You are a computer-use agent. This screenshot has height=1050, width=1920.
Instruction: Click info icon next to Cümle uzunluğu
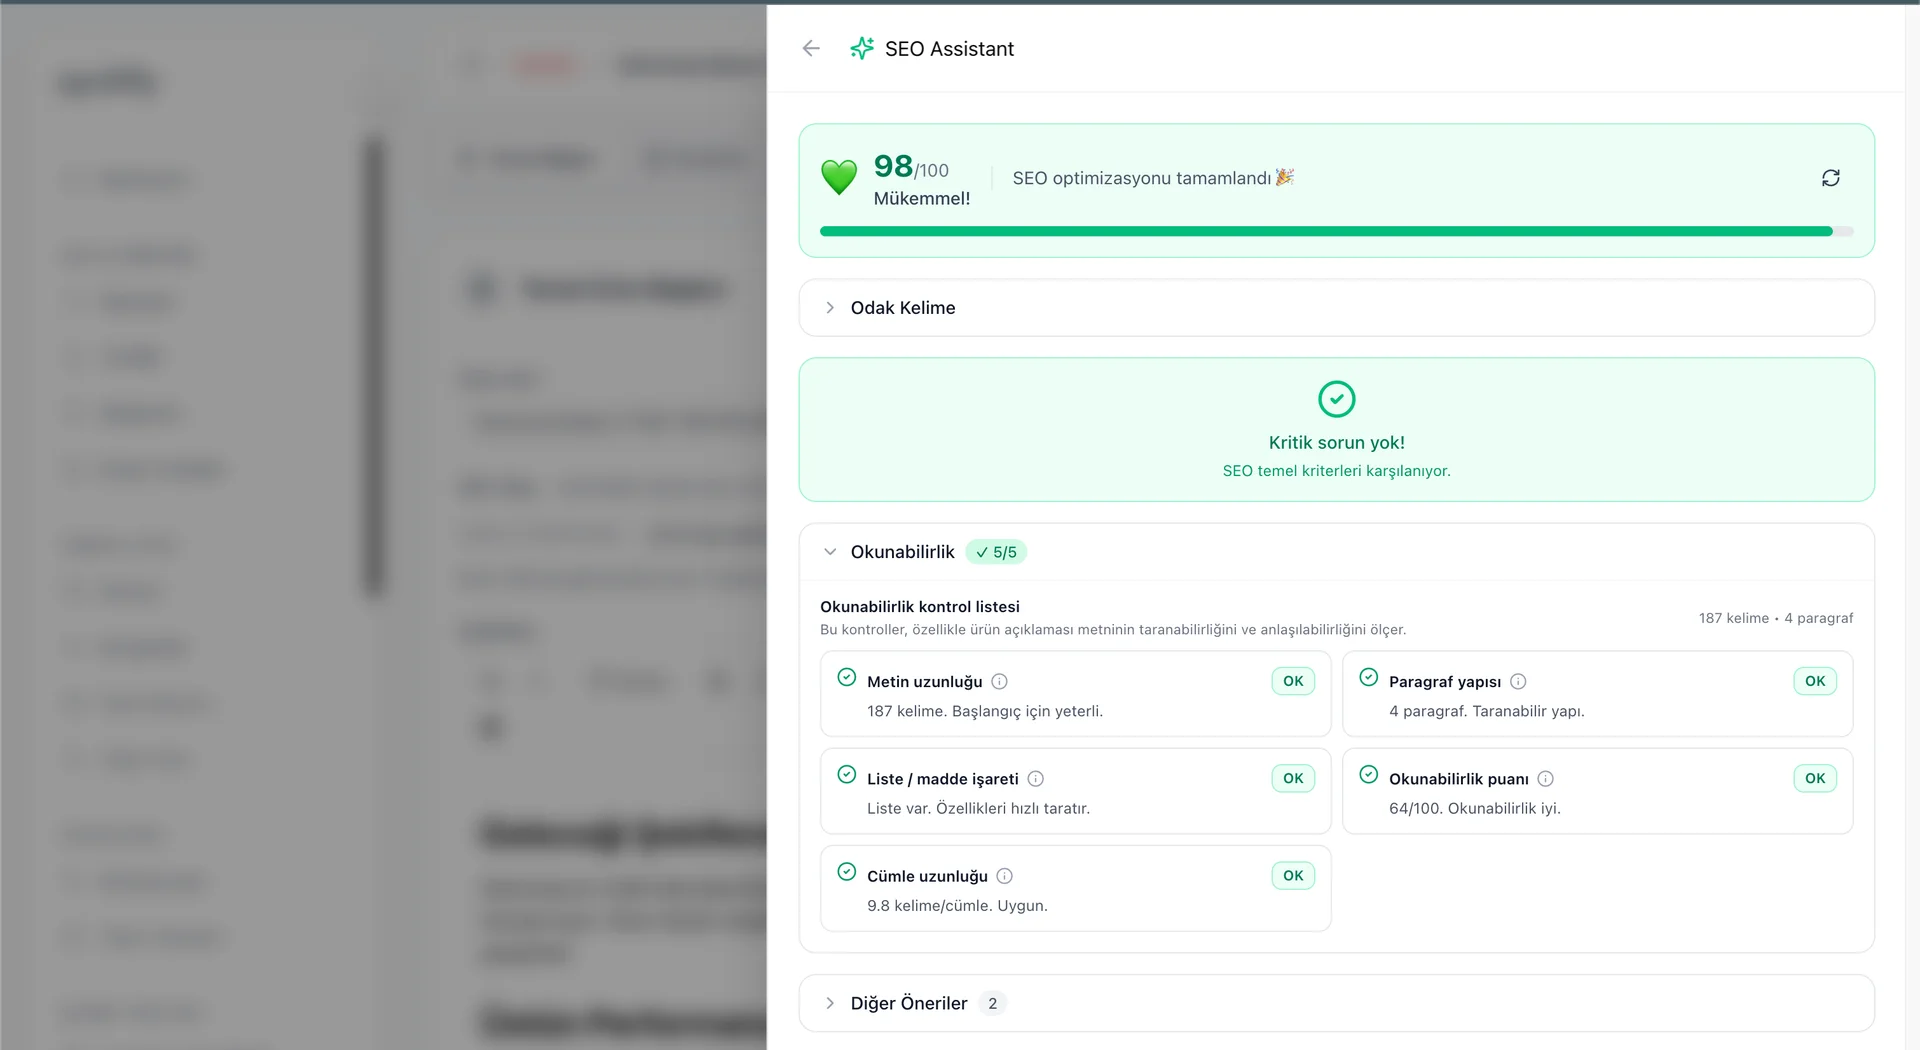[x=1005, y=876]
